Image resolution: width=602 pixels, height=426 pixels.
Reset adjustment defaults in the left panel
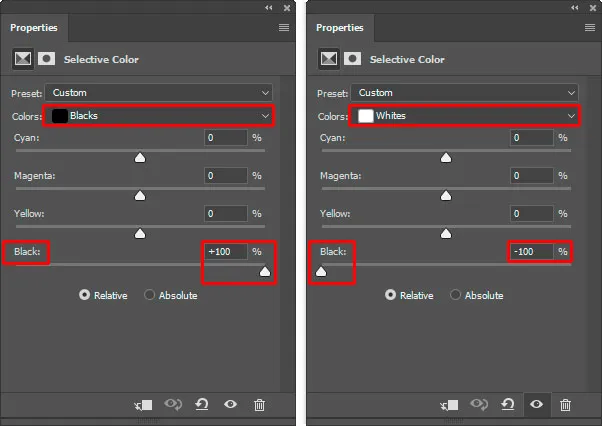[x=202, y=404]
